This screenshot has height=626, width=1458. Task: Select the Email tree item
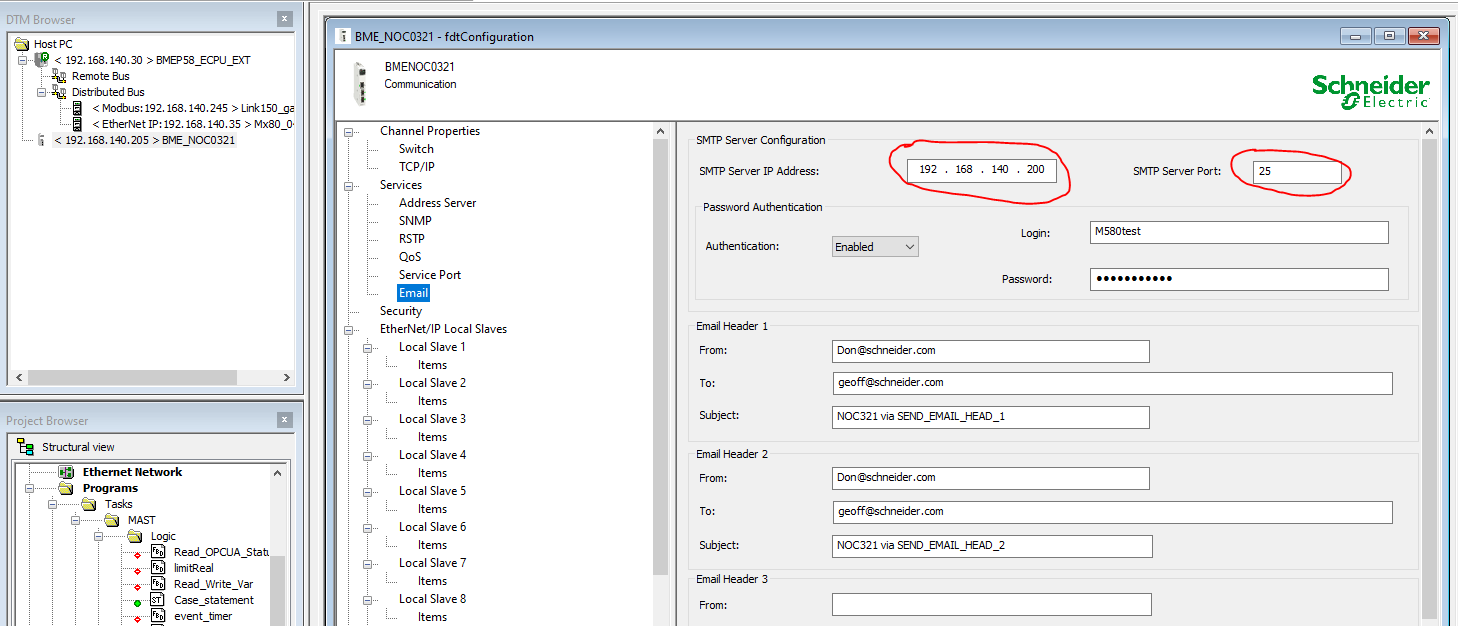413,293
